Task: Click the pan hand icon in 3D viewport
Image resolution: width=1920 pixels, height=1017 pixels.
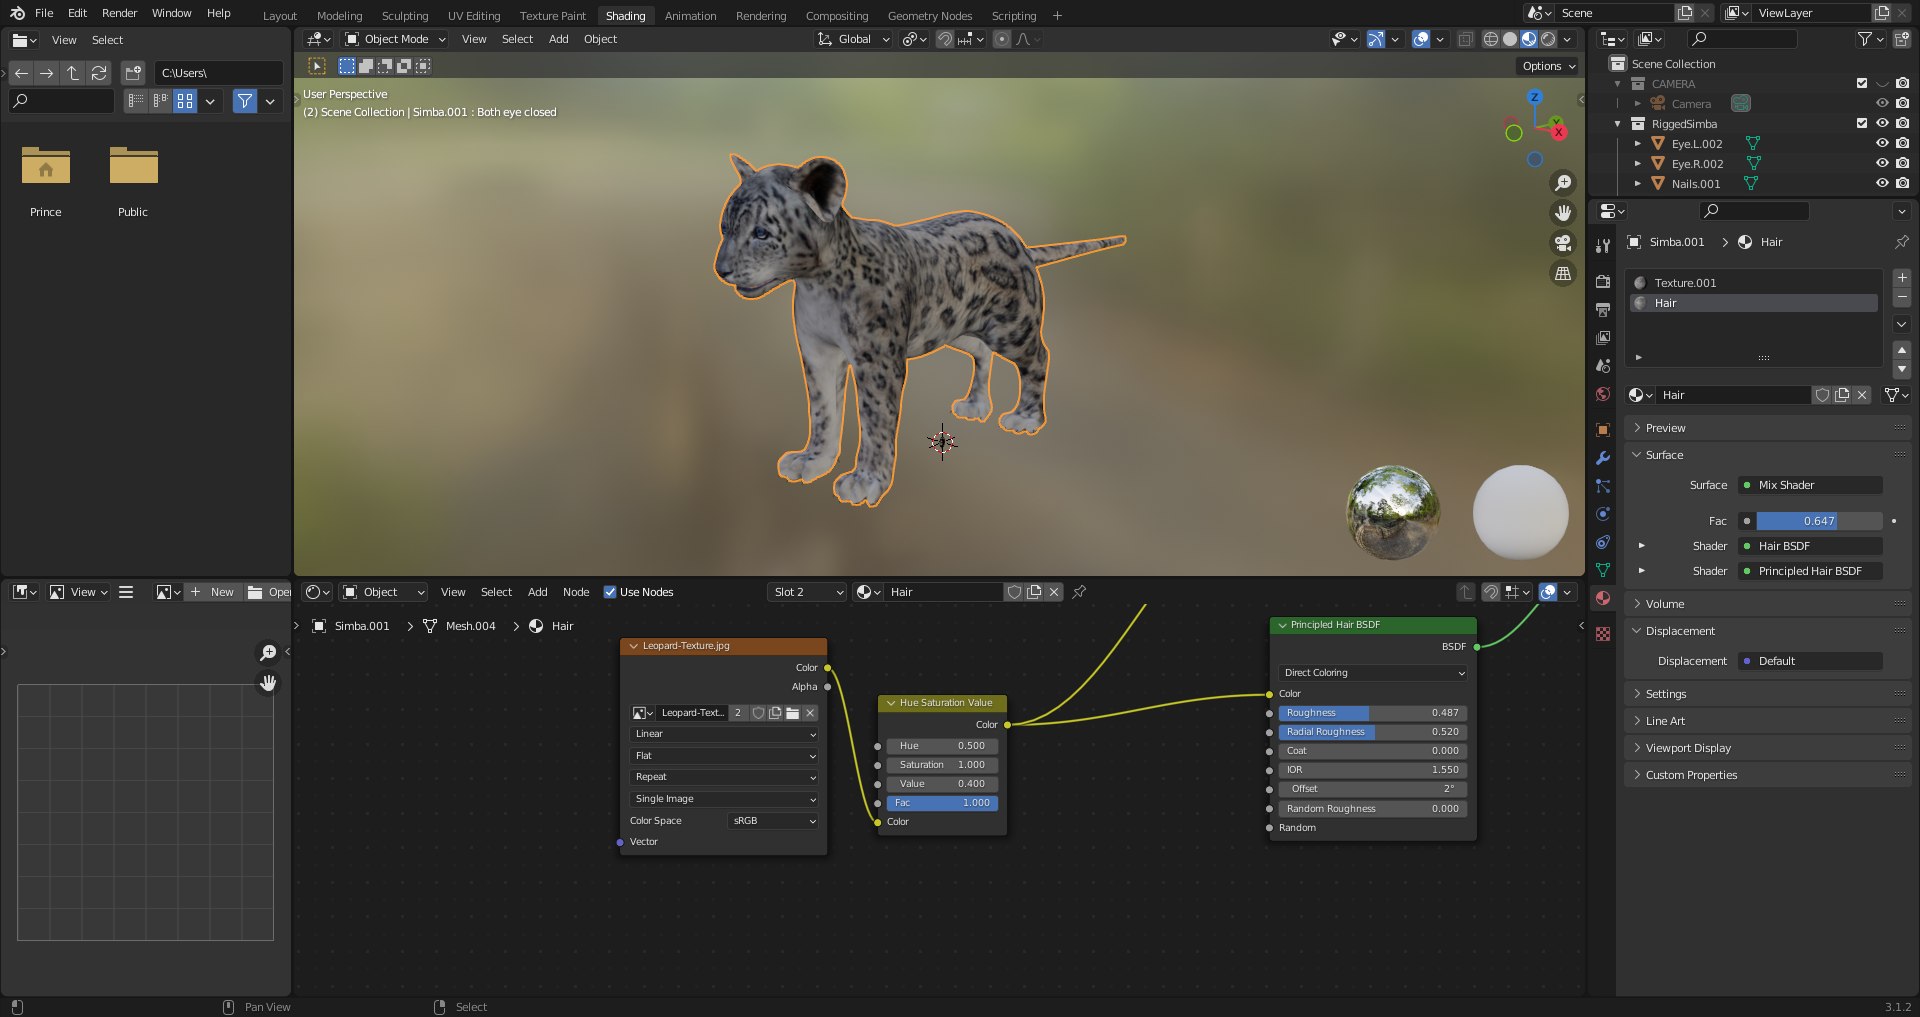Action: [1562, 213]
